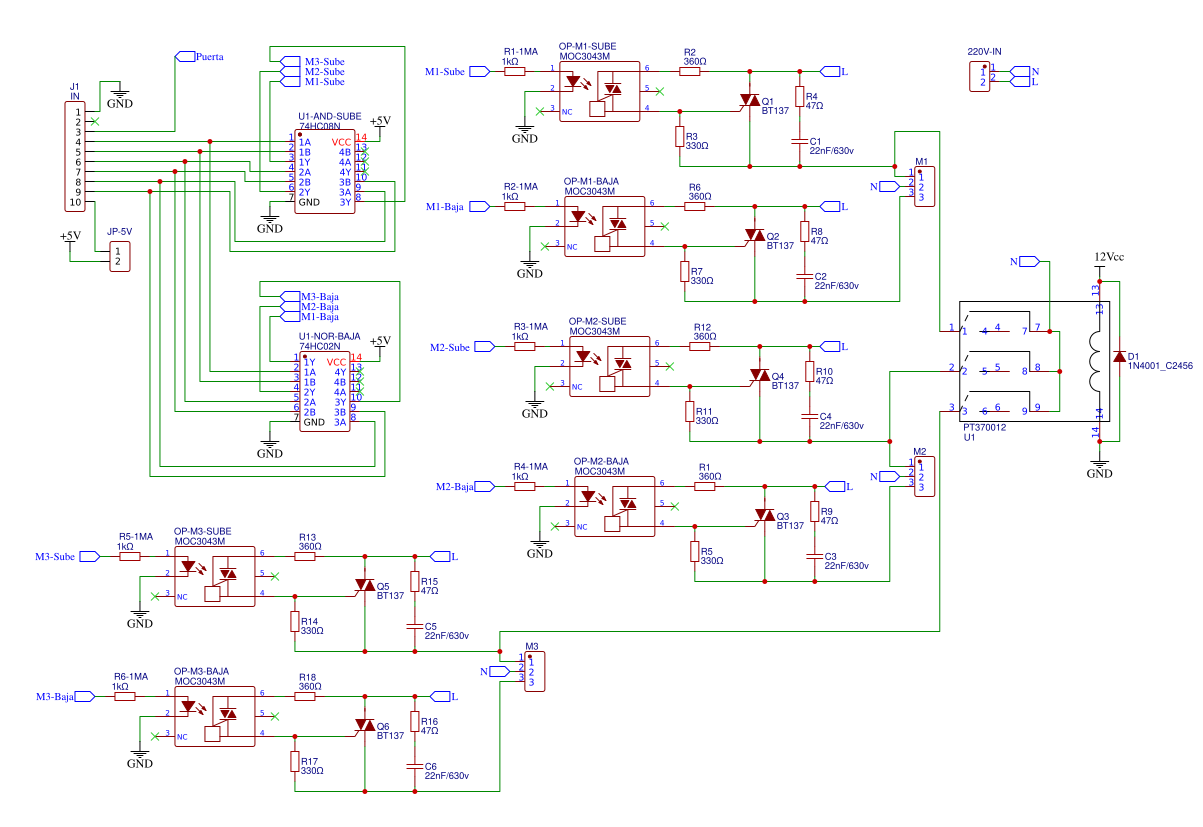The image size is (1203, 827).
Task: Click capacitor C4 22nF/630v
Action: point(809,416)
